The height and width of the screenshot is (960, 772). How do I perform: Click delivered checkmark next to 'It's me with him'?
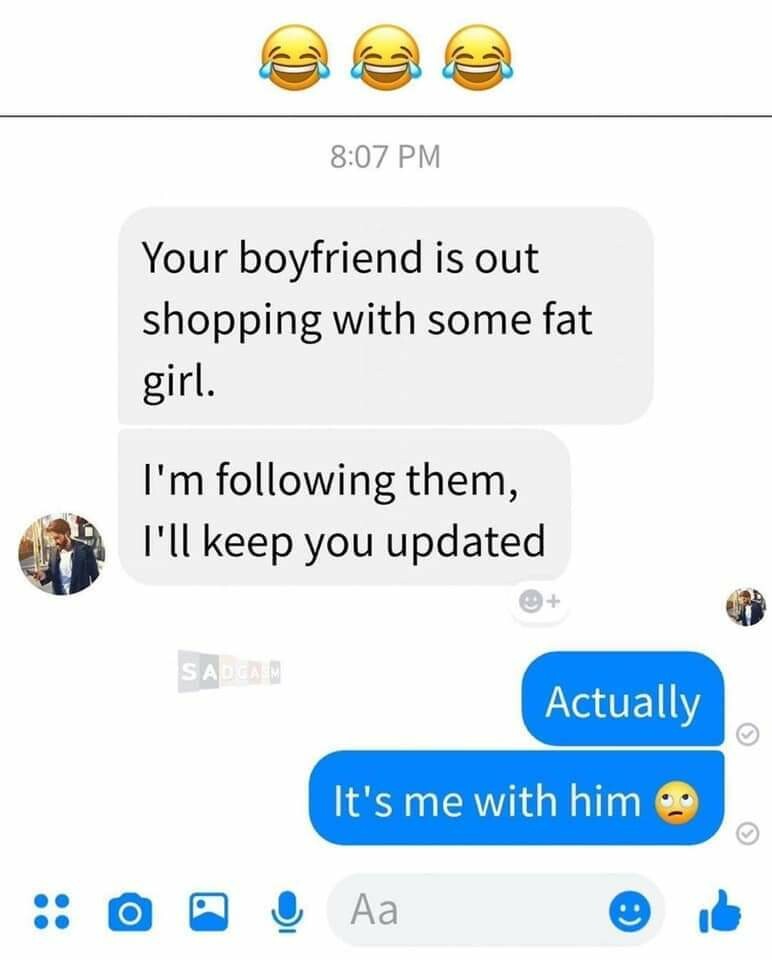pos(748,833)
